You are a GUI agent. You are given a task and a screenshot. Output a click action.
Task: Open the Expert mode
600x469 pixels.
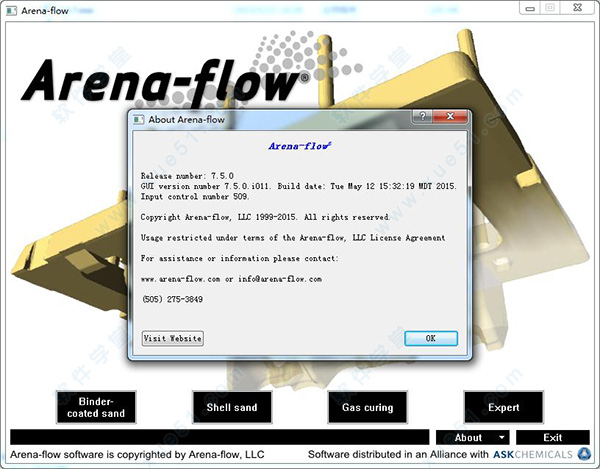pos(504,407)
